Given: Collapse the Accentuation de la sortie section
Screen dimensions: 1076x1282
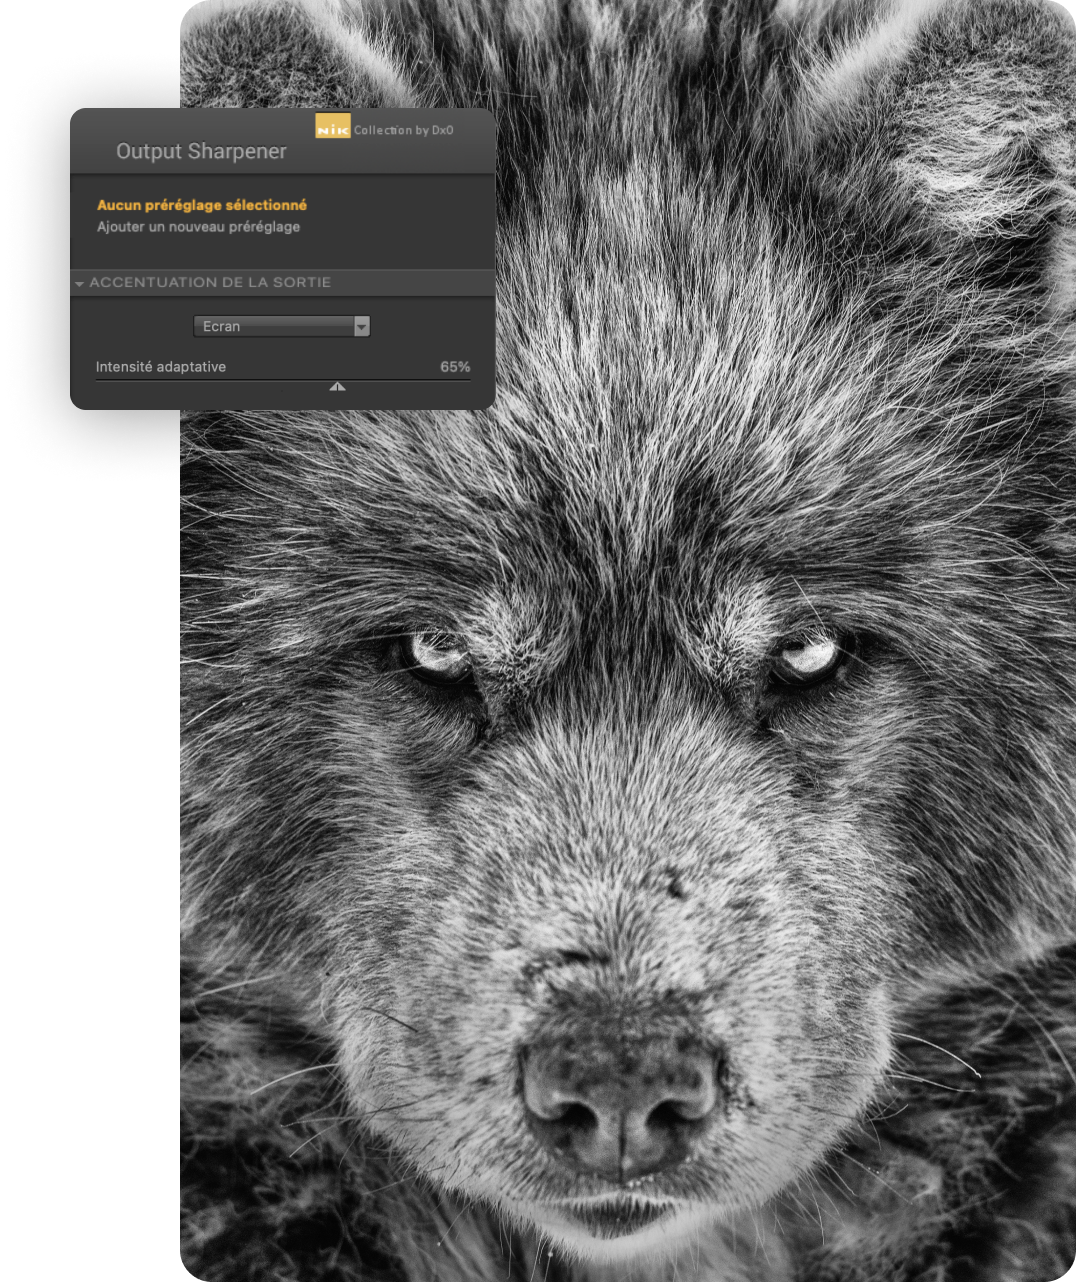Looking at the screenshot, I should [79, 284].
